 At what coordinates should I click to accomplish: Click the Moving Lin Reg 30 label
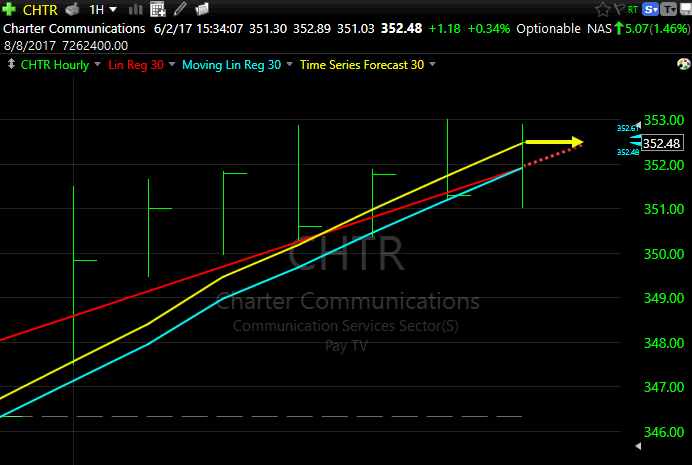[232, 65]
